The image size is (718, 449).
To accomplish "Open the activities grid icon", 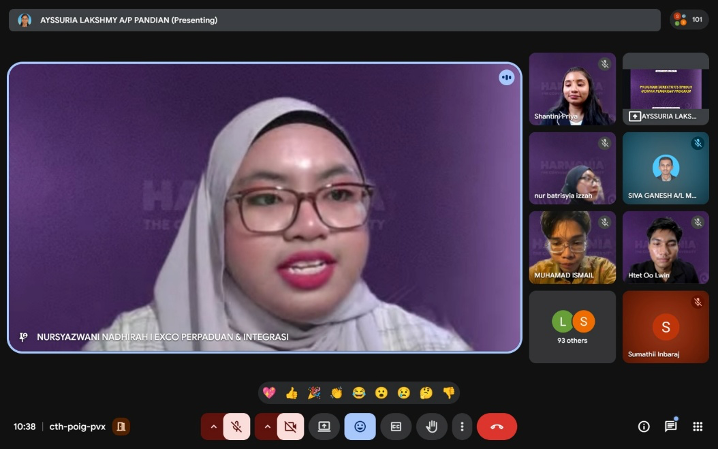I will coord(698,426).
